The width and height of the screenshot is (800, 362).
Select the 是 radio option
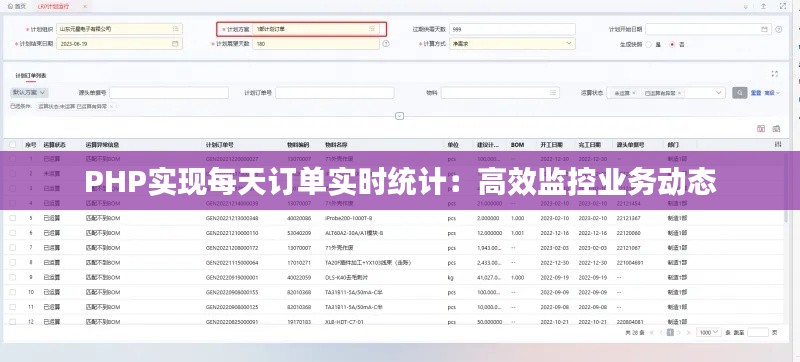(648, 44)
